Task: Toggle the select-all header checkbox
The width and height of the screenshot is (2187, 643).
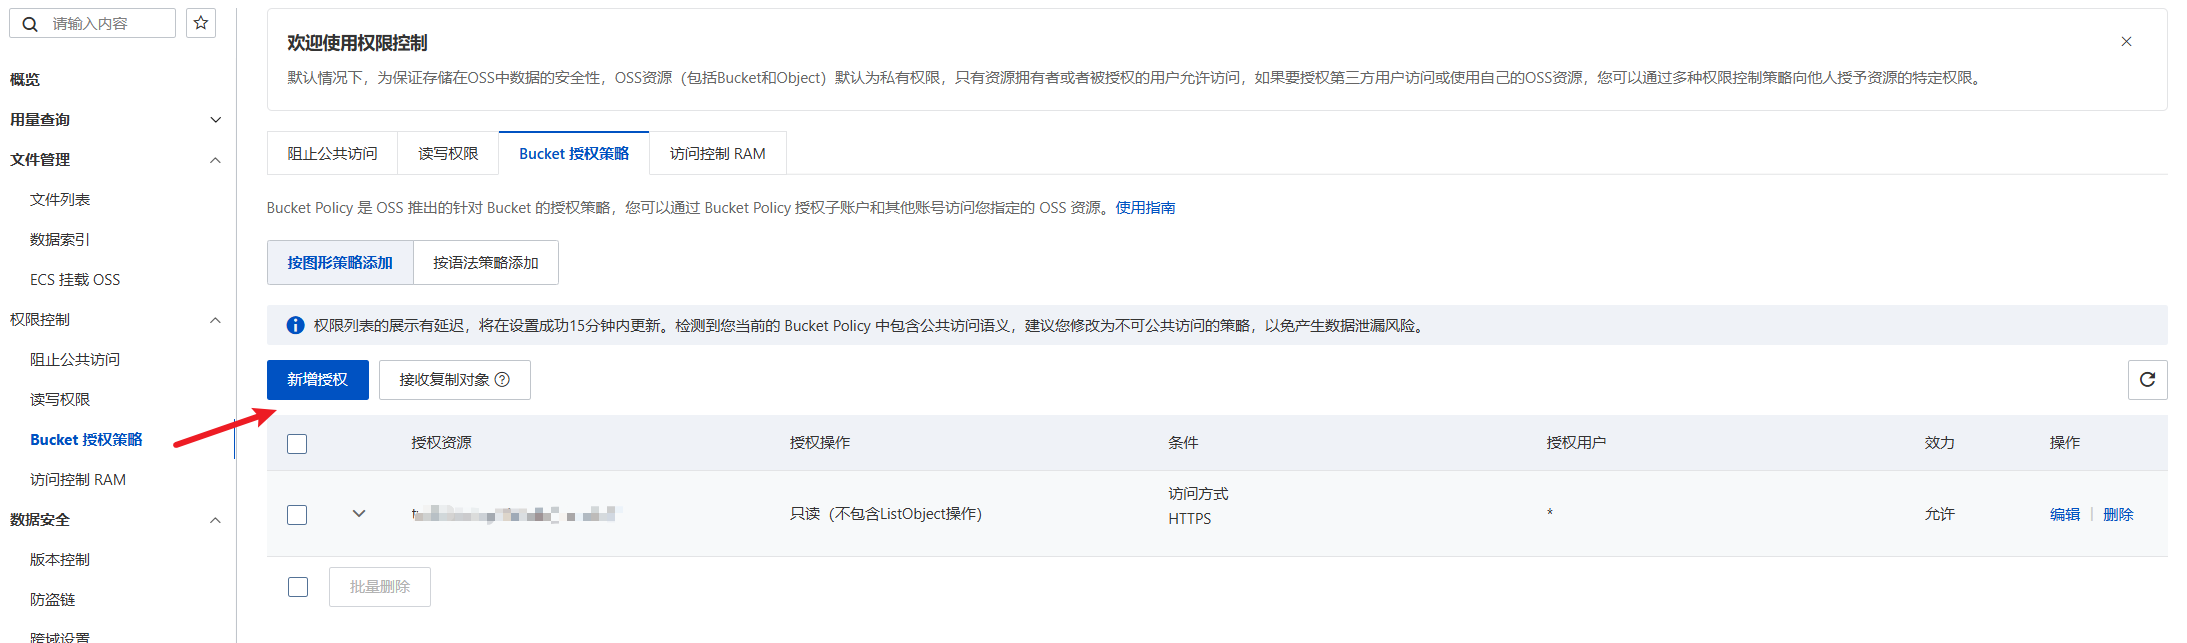Action: (297, 444)
